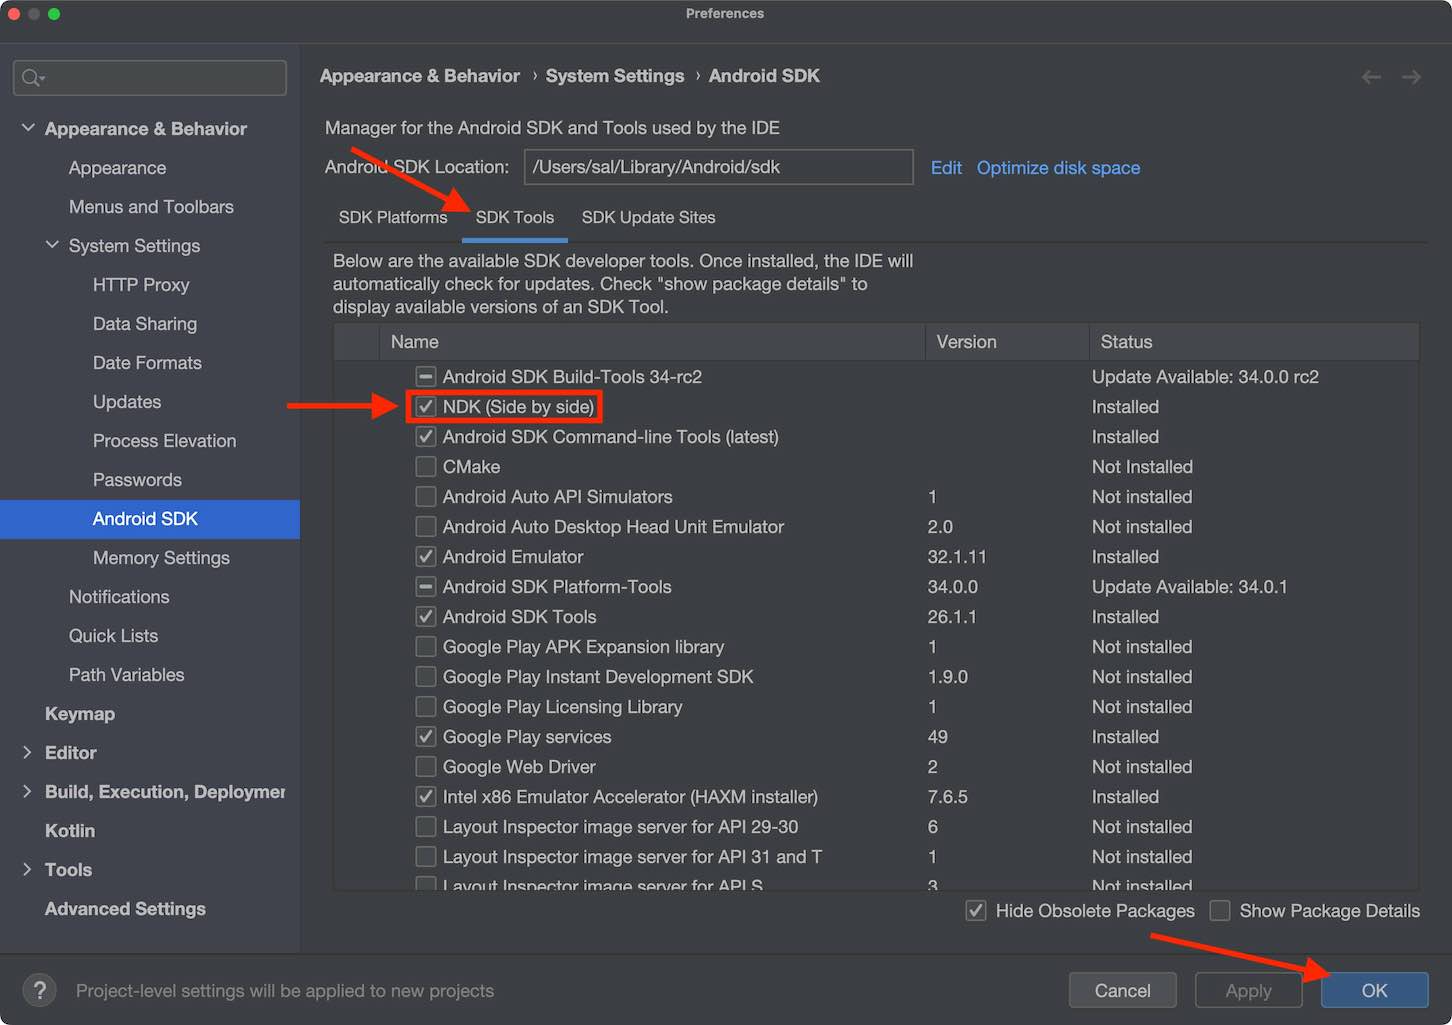Disable the NDK (Side by side) checkbox
The height and width of the screenshot is (1025, 1452).
coord(425,406)
